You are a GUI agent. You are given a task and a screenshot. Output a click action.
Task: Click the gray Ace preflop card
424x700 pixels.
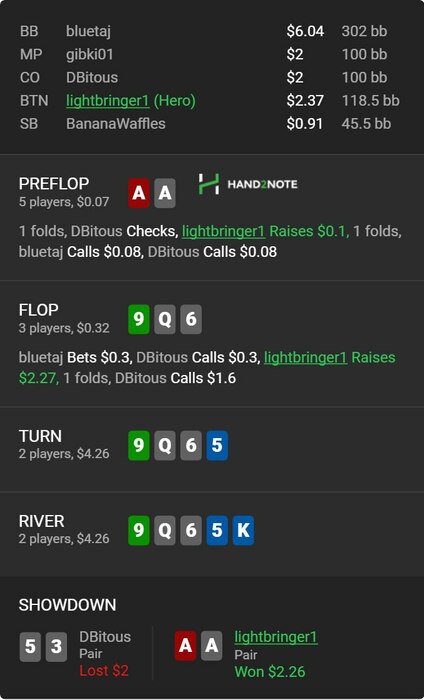[165, 193]
